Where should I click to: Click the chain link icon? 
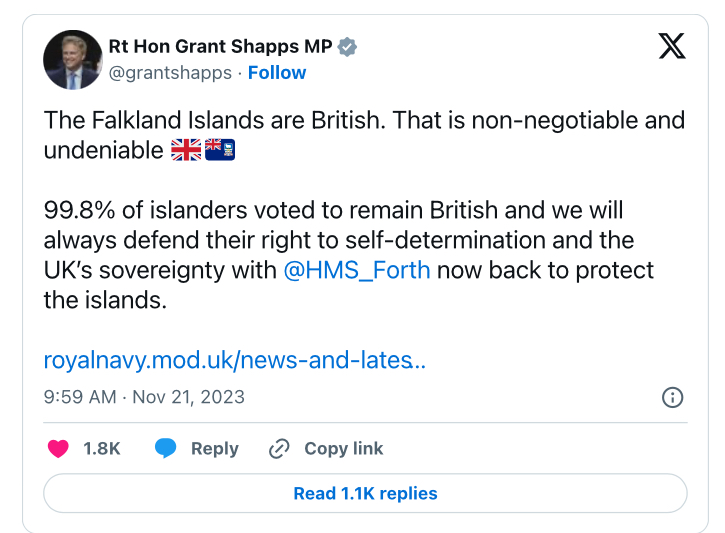click(x=279, y=448)
